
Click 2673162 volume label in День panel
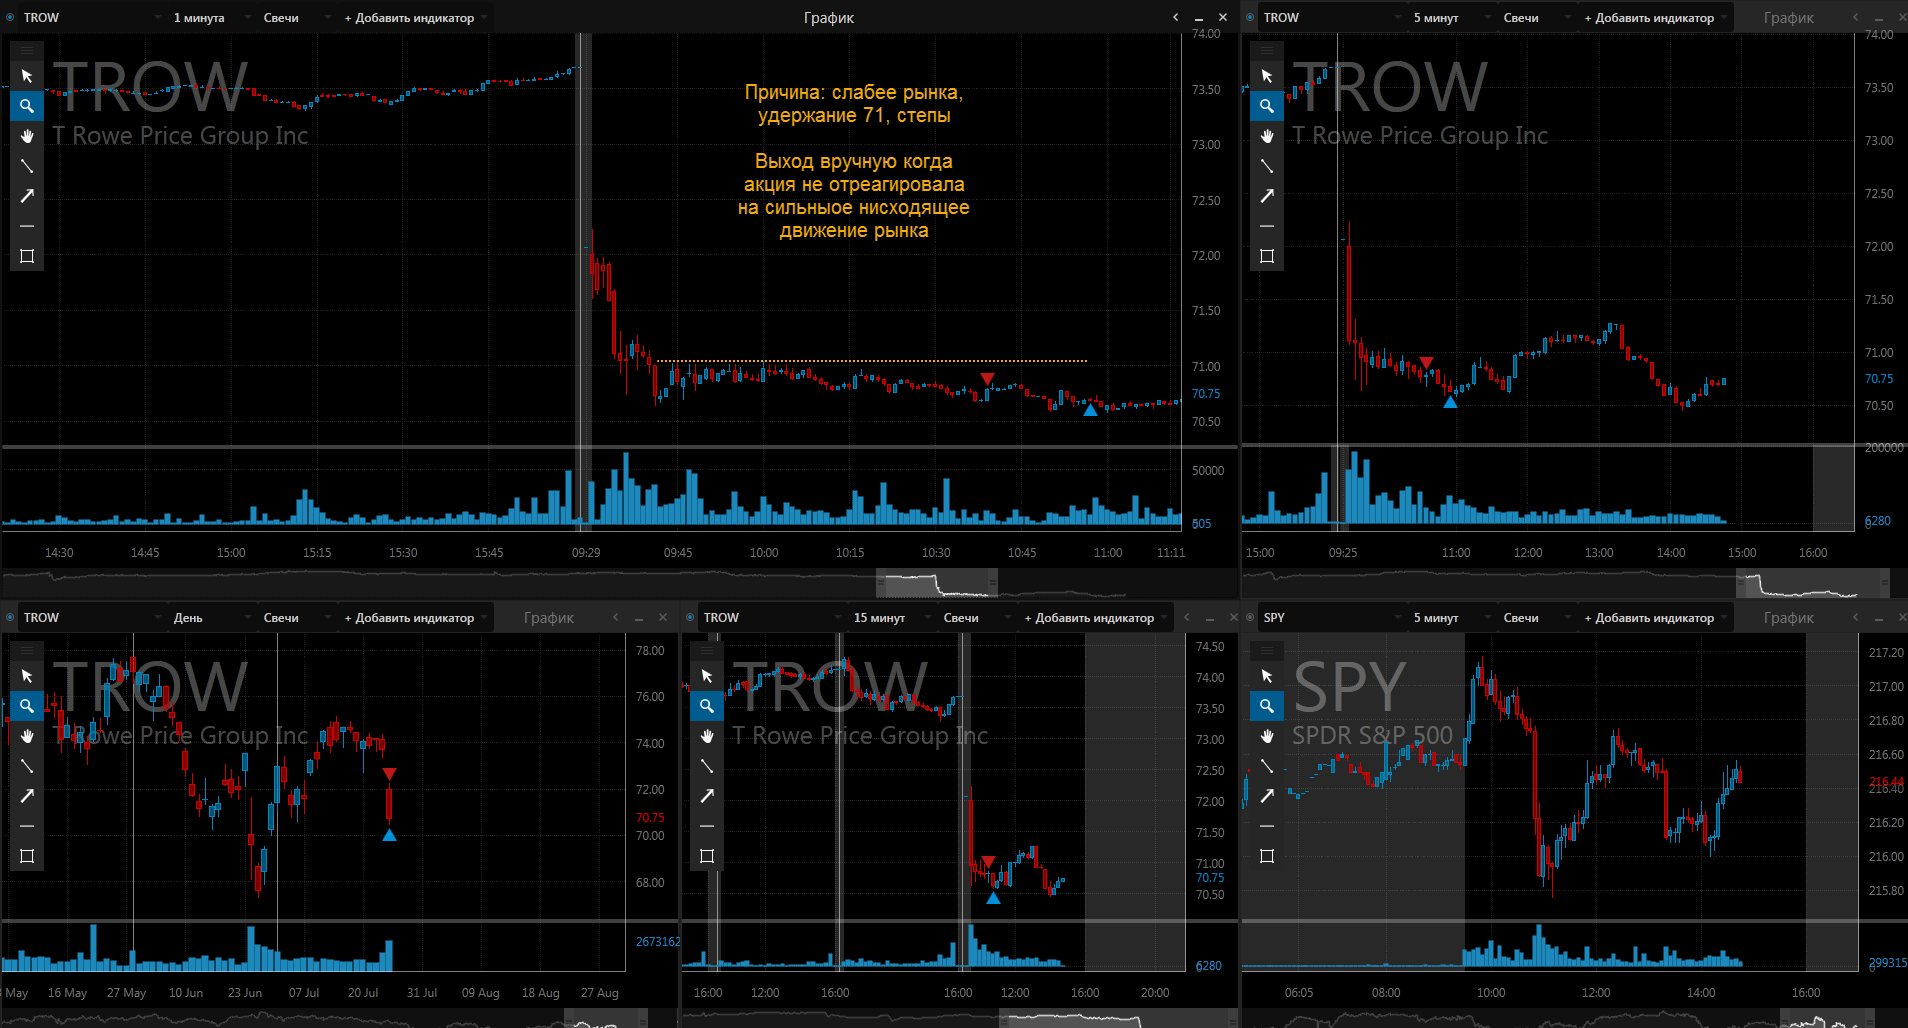pyautogui.click(x=658, y=941)
